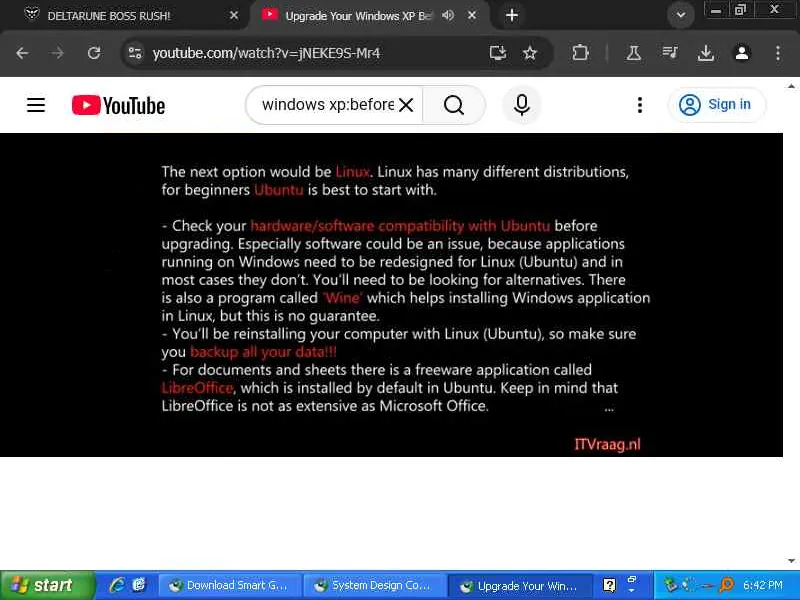Open the first system tray icon

click(x=670, y=585)
